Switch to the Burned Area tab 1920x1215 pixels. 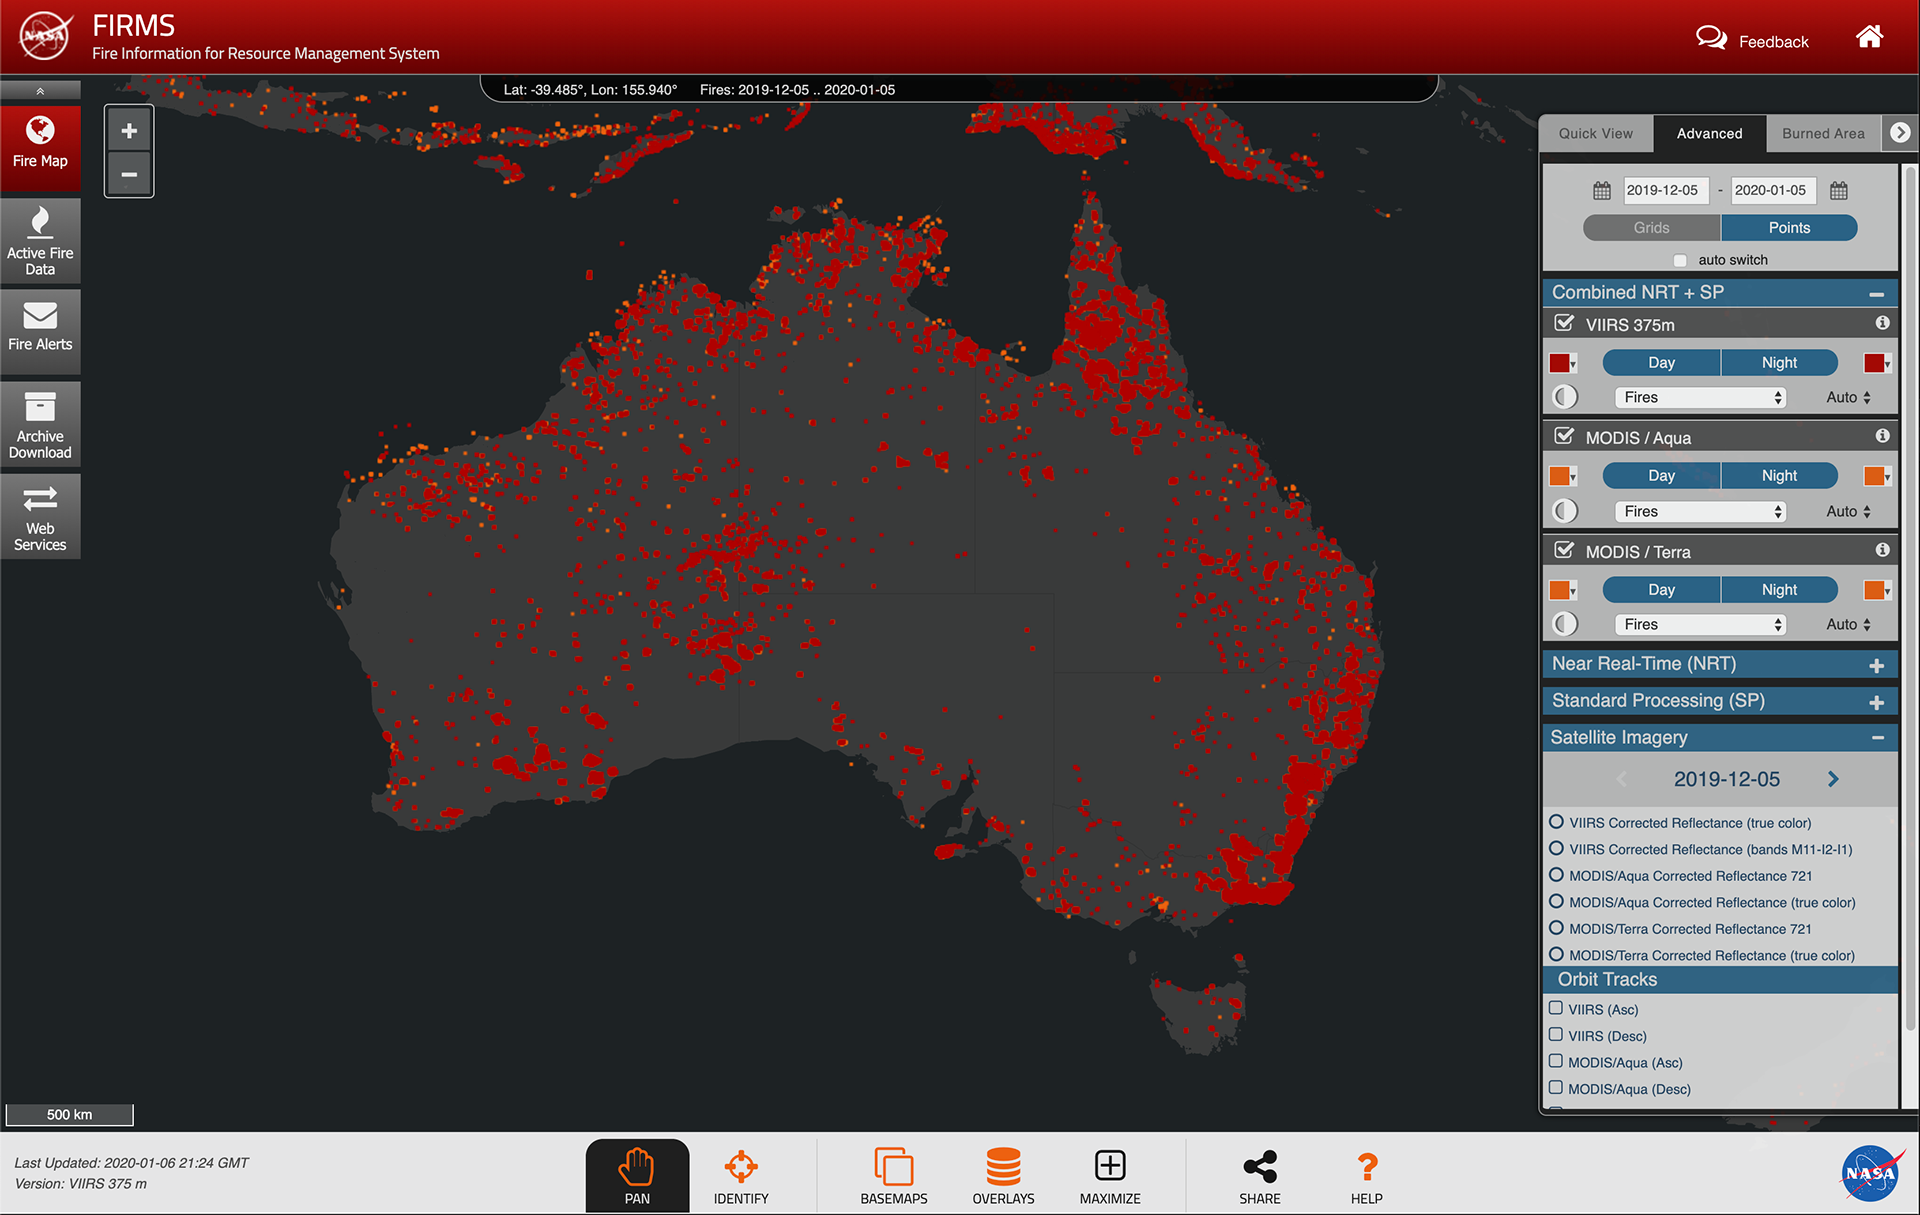[x=1822, y=133]
